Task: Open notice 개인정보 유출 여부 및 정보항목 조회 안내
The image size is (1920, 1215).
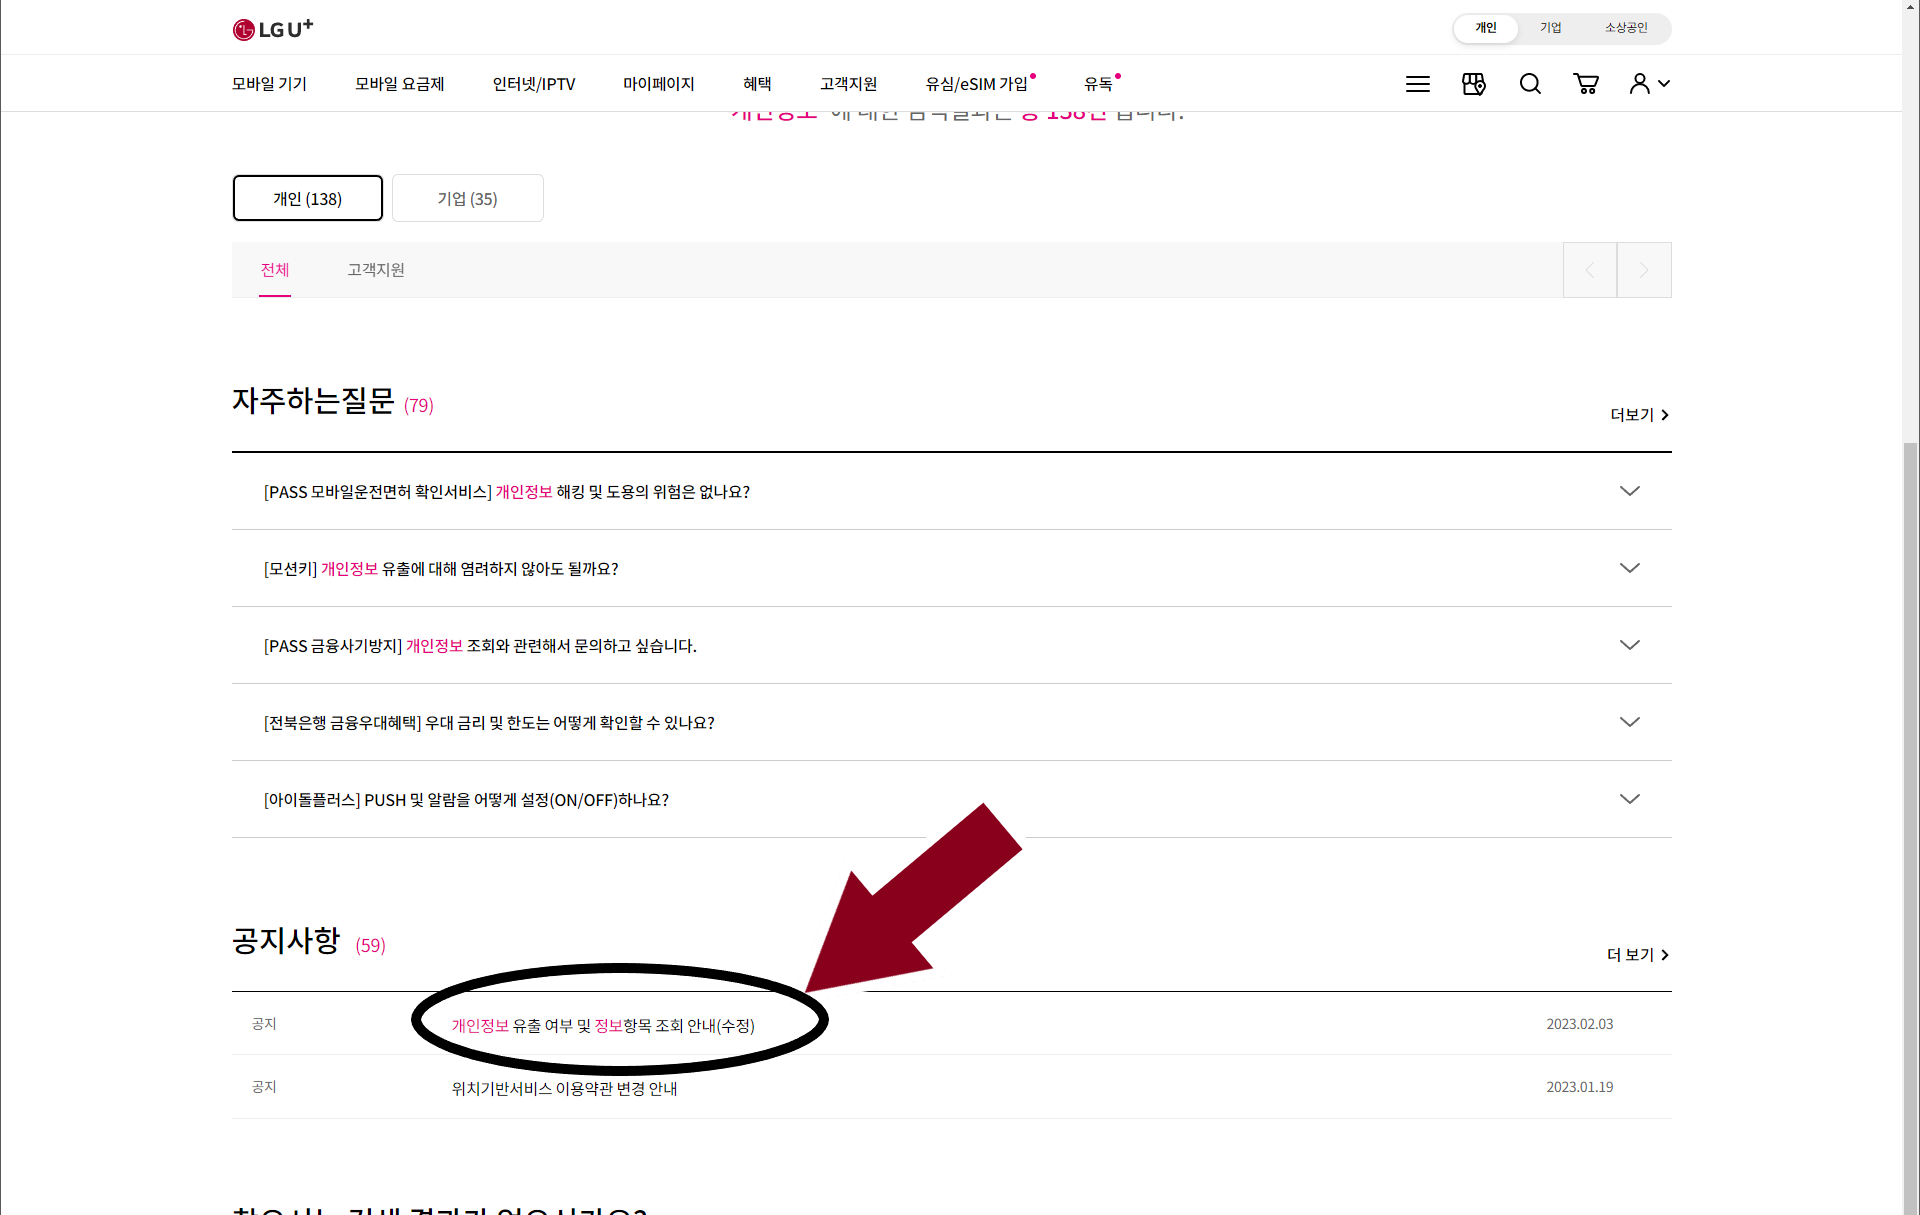Action: tap(603, 1026)
